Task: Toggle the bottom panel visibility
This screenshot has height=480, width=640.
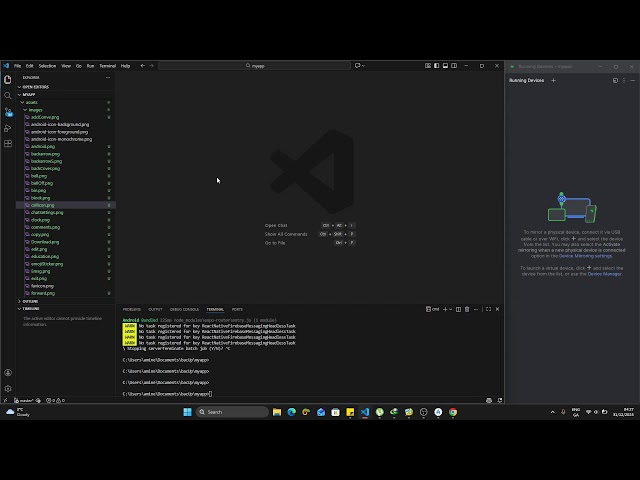Action: coord(446,66)
